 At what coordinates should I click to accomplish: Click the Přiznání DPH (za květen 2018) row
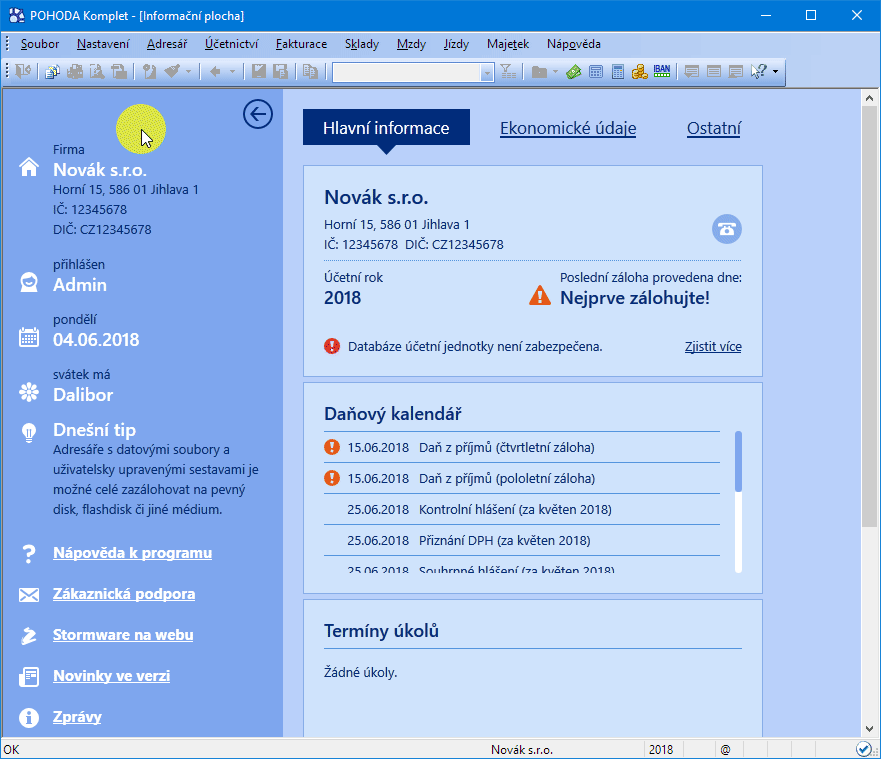[x=522, y=540]
